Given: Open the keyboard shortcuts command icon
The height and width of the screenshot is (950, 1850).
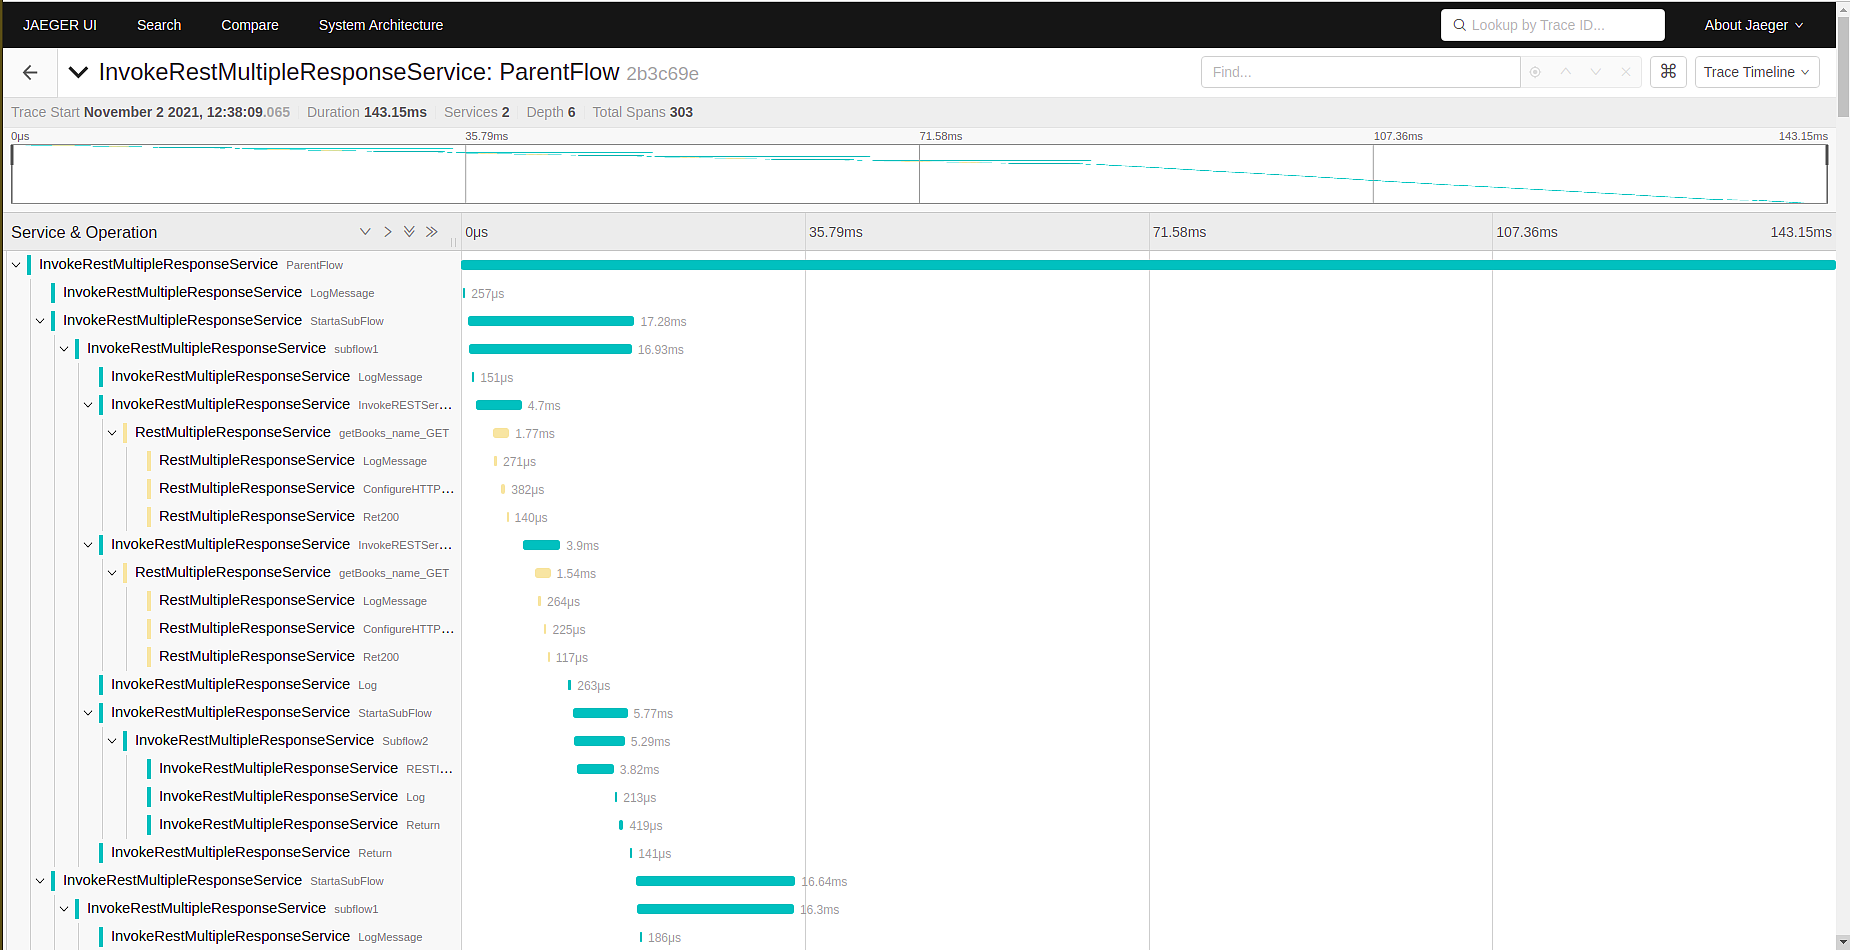Looking at the screenshot, I should (1668, 72).
